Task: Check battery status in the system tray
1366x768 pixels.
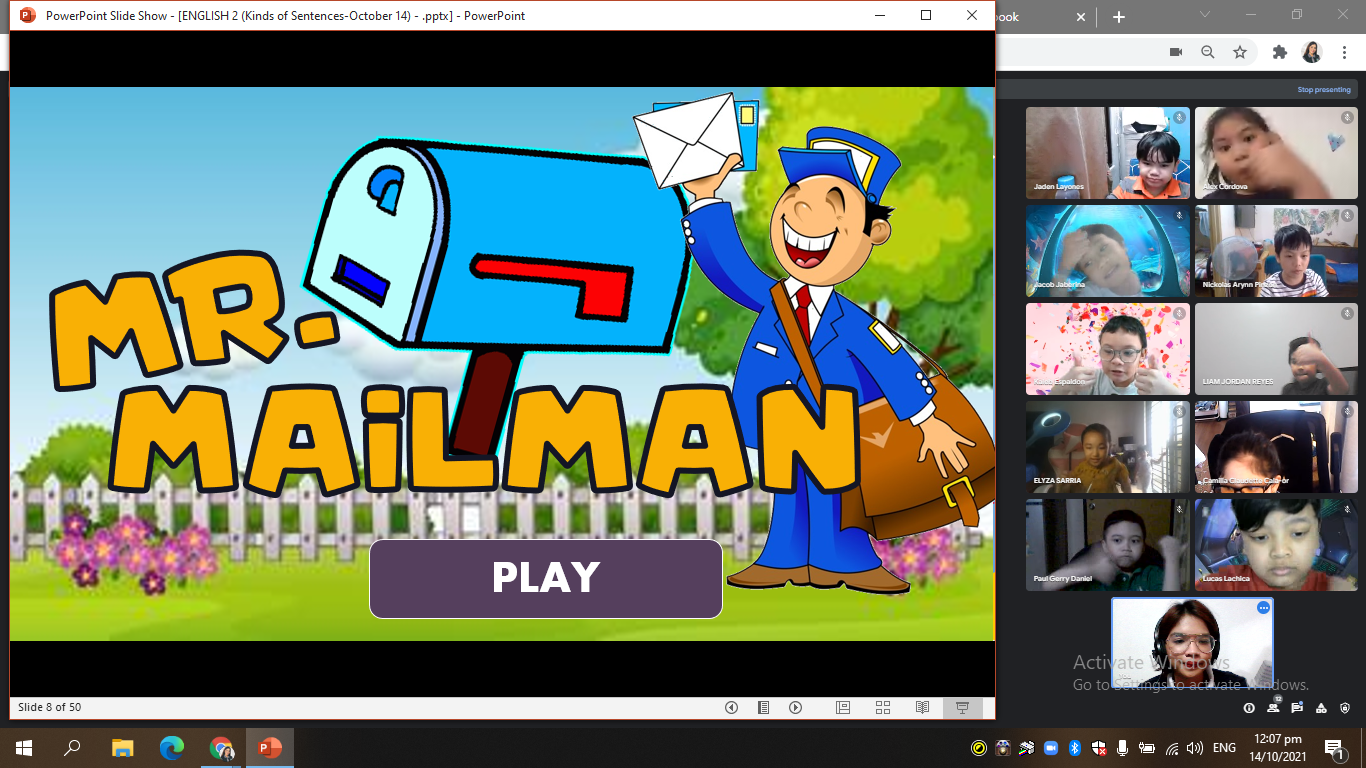Action: pyautogui.click(x=1147, y=748)
